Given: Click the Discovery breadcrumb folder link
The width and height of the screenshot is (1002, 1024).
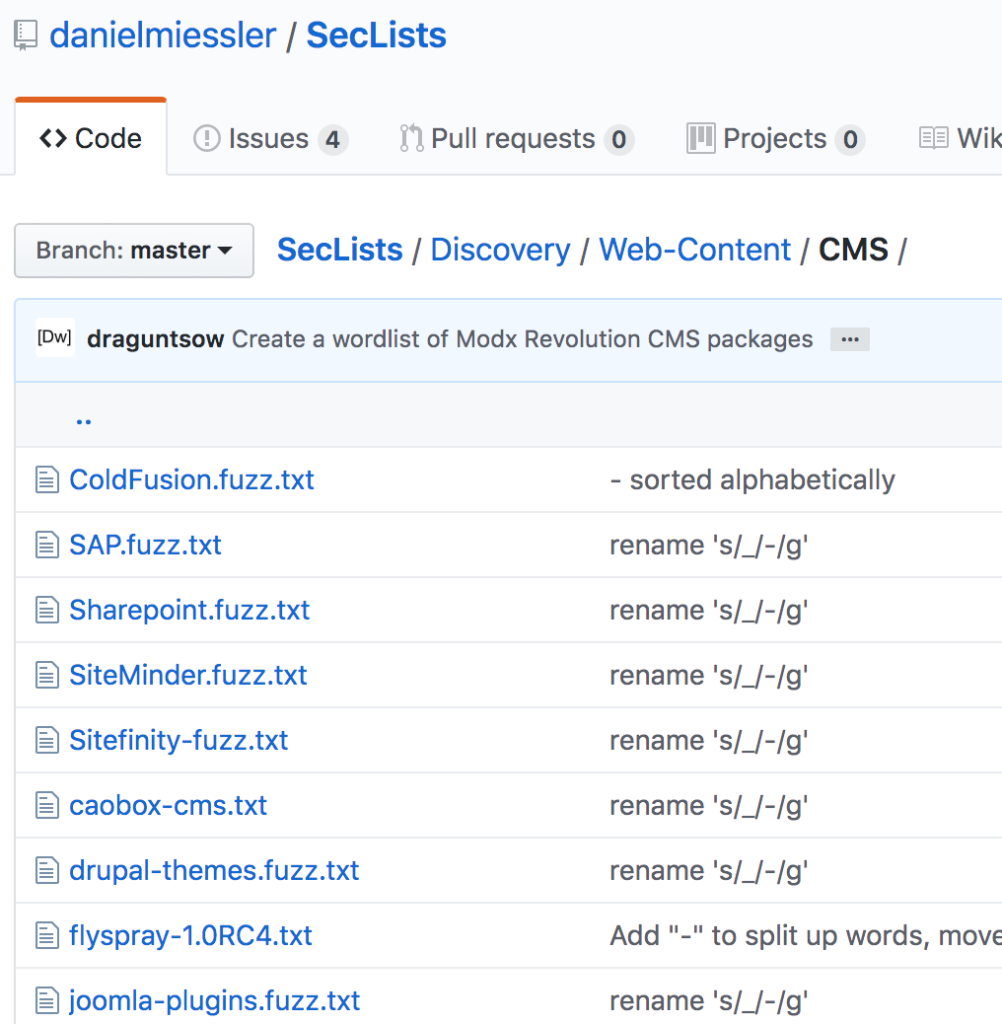Looking at the screenshot, I should 500,250.
